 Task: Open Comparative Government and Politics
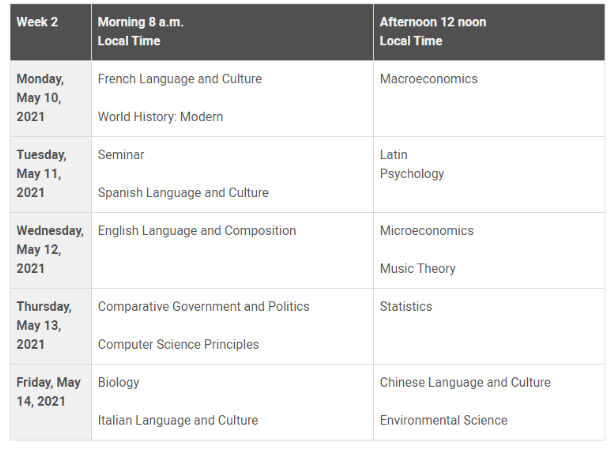pos(204,307)
